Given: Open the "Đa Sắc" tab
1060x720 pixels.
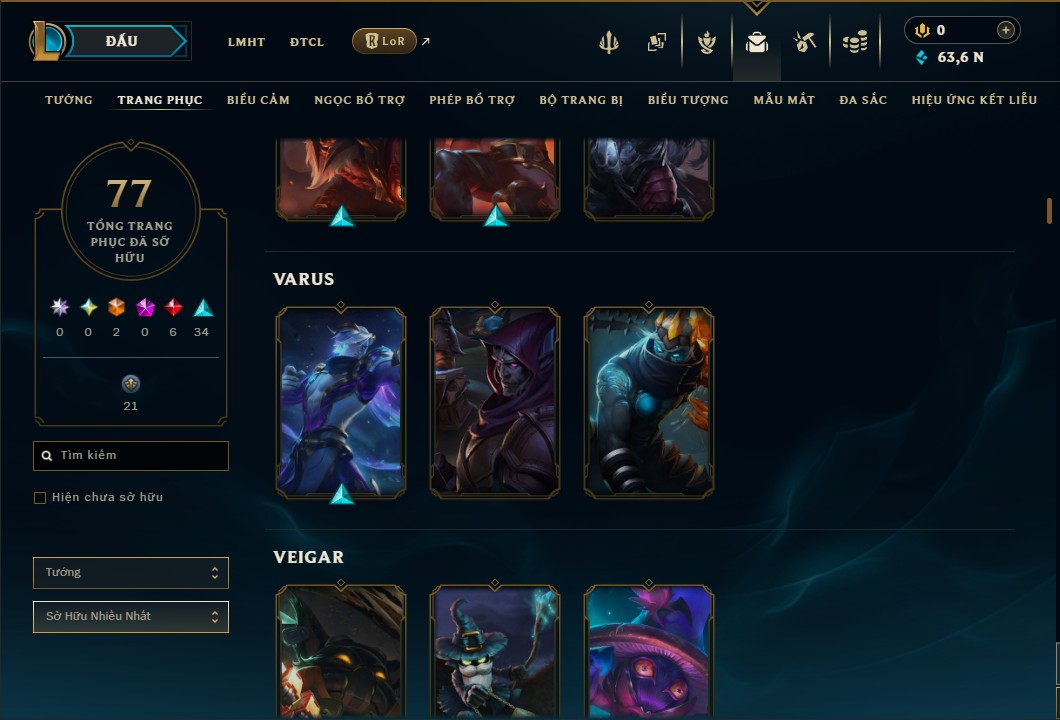Looking at the screenshot, I should pyautogui.click(x=863, y=100).
